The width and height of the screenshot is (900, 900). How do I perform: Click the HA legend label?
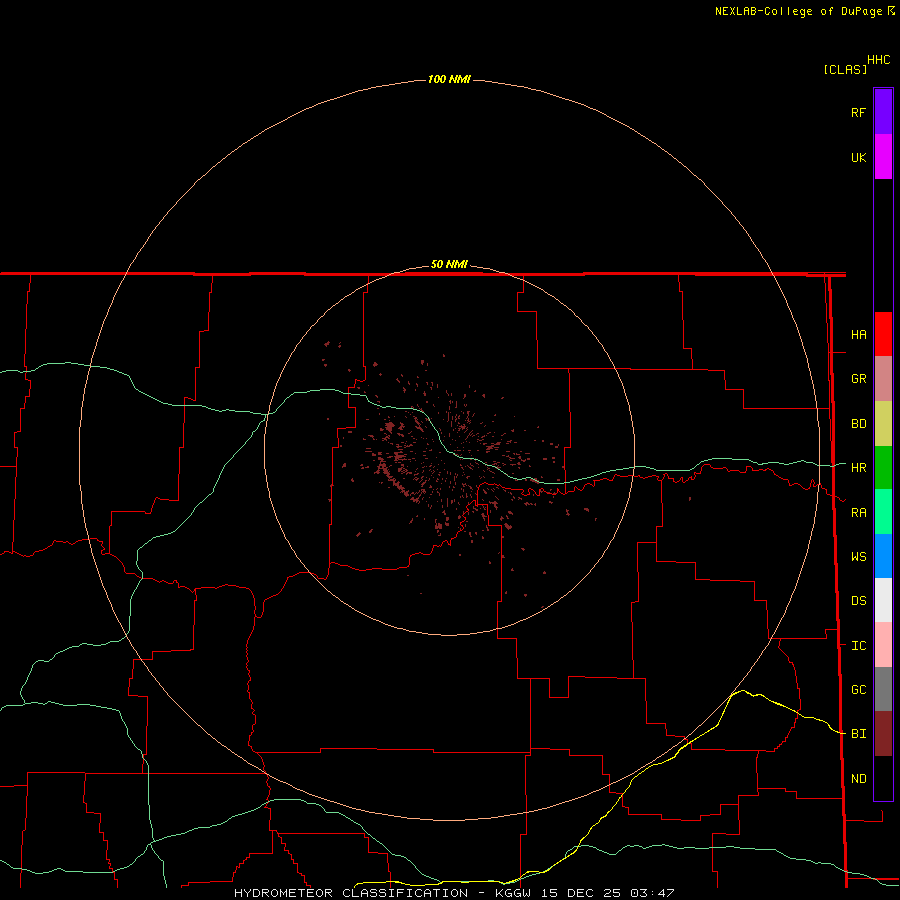click(858, 335)
